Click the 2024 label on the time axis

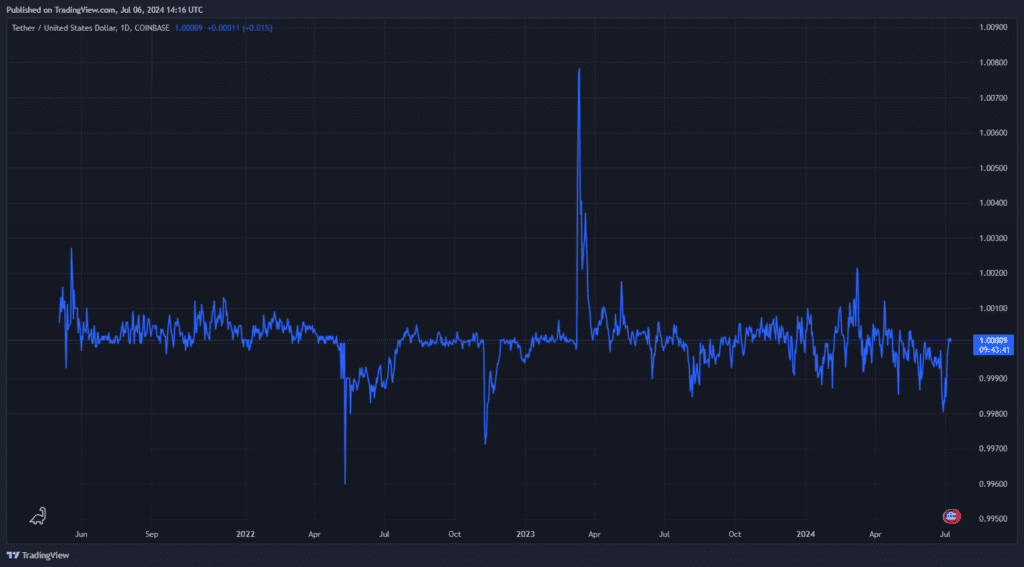coord(806,535)
